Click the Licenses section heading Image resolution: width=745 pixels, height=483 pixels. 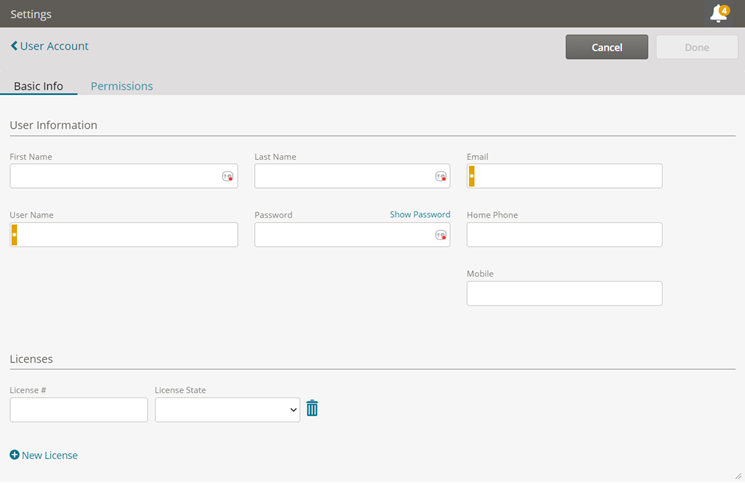(x=31, y=359)
